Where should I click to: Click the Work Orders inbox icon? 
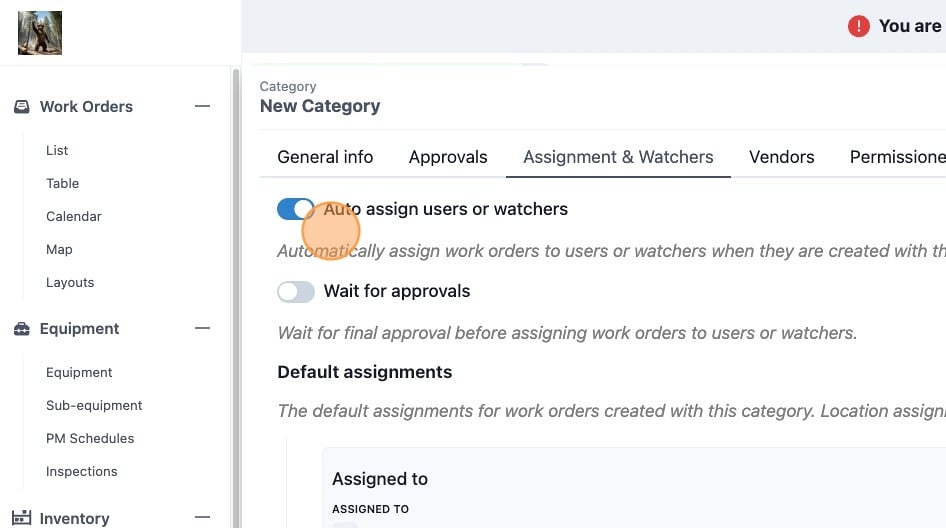pos(22,107)
